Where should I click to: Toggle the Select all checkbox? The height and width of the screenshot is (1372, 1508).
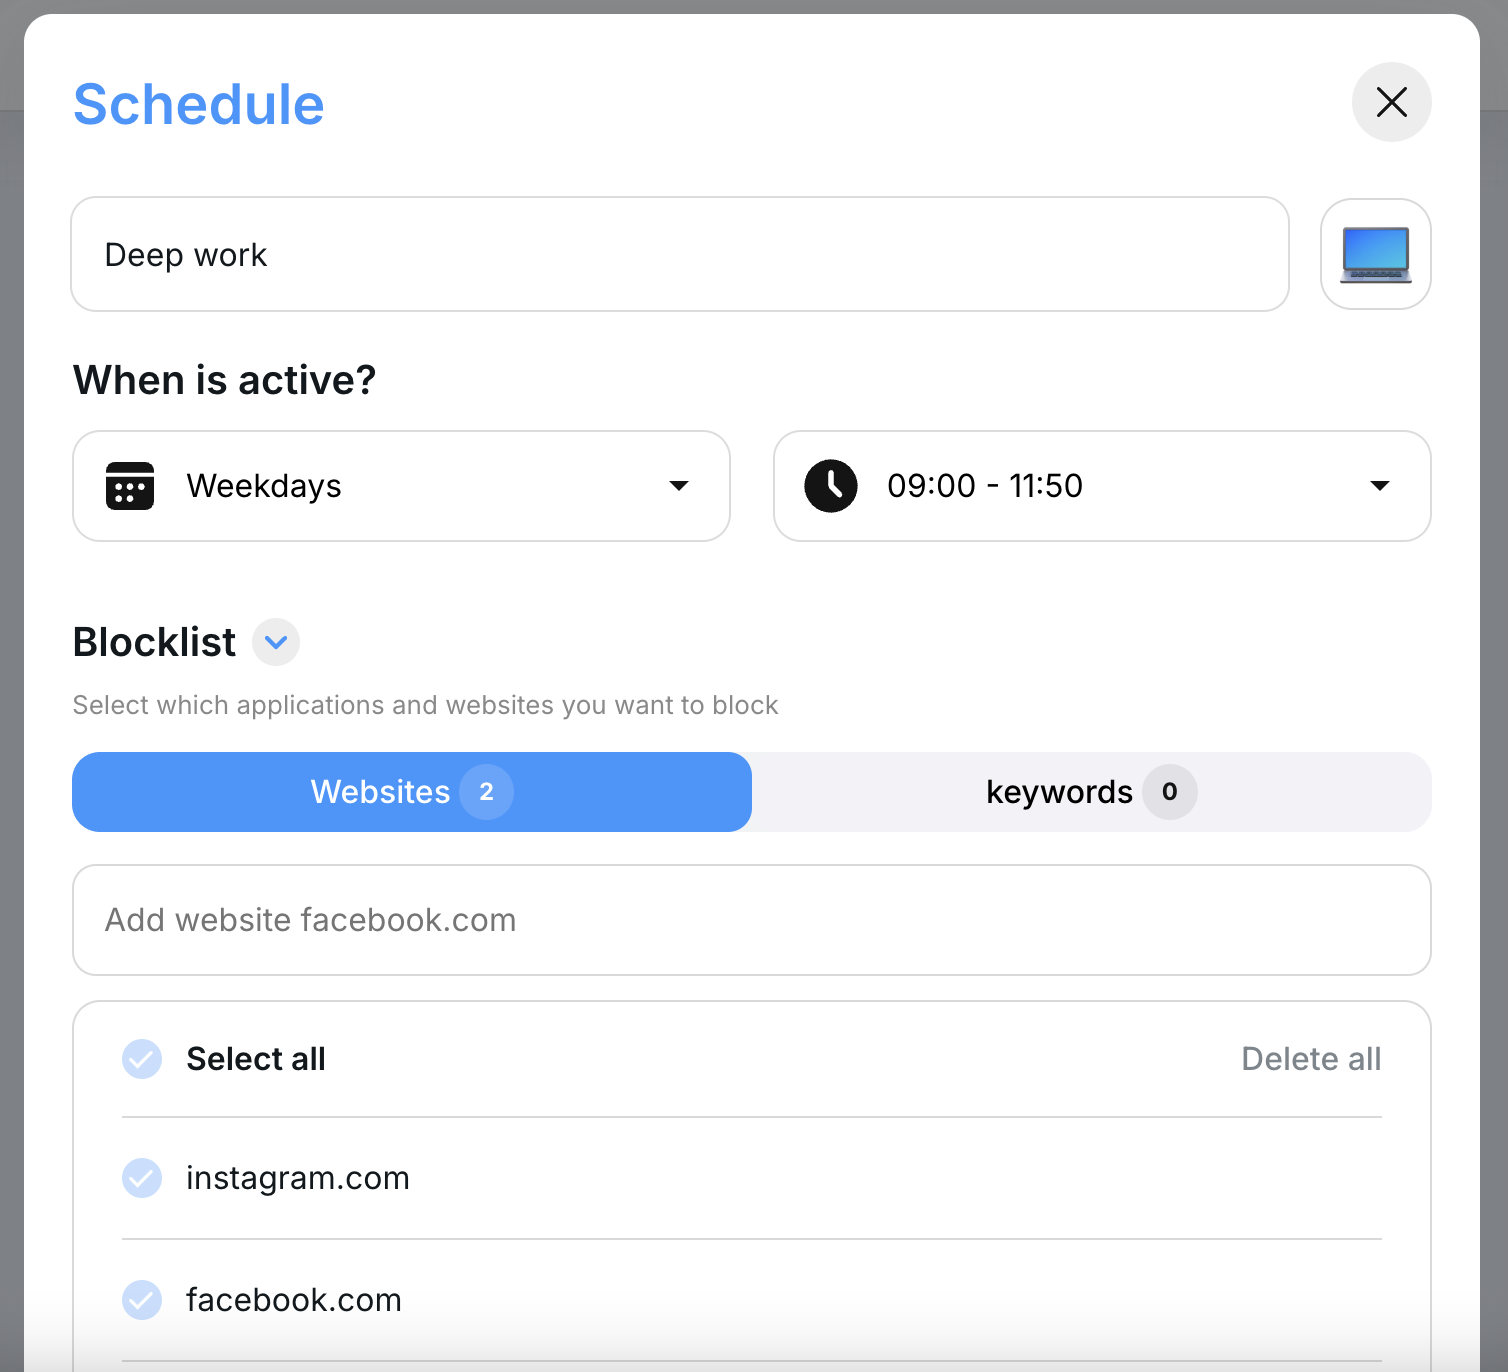pyautogui.click(x=142, y=1059)
